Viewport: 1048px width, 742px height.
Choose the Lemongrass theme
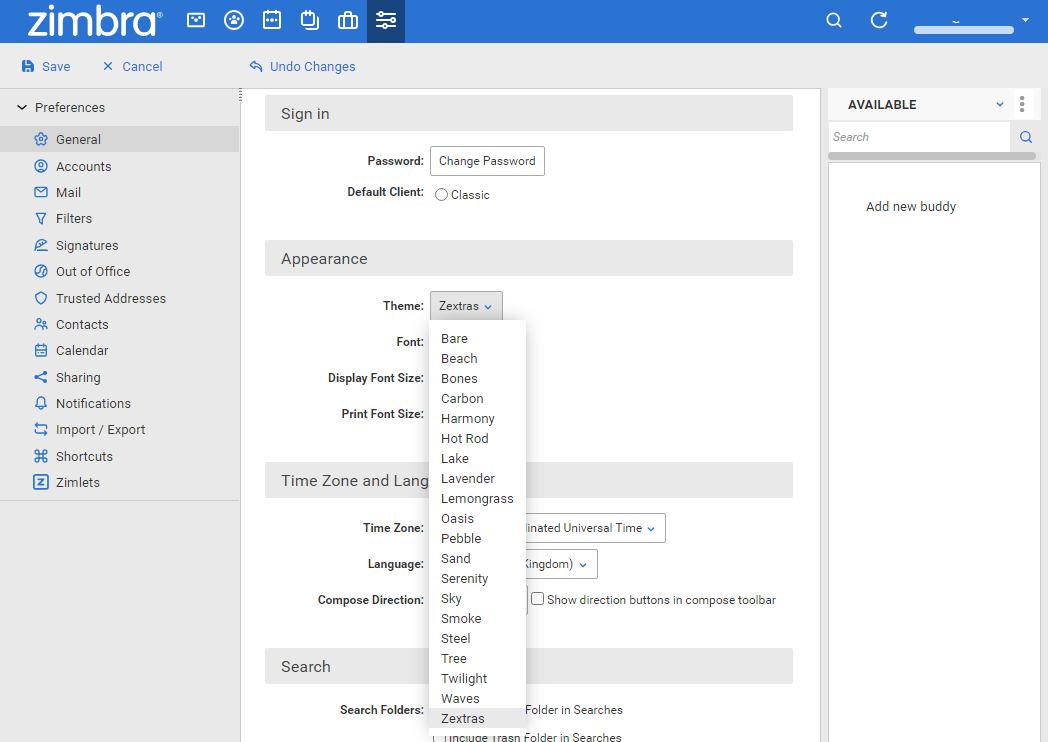(477, 499)
